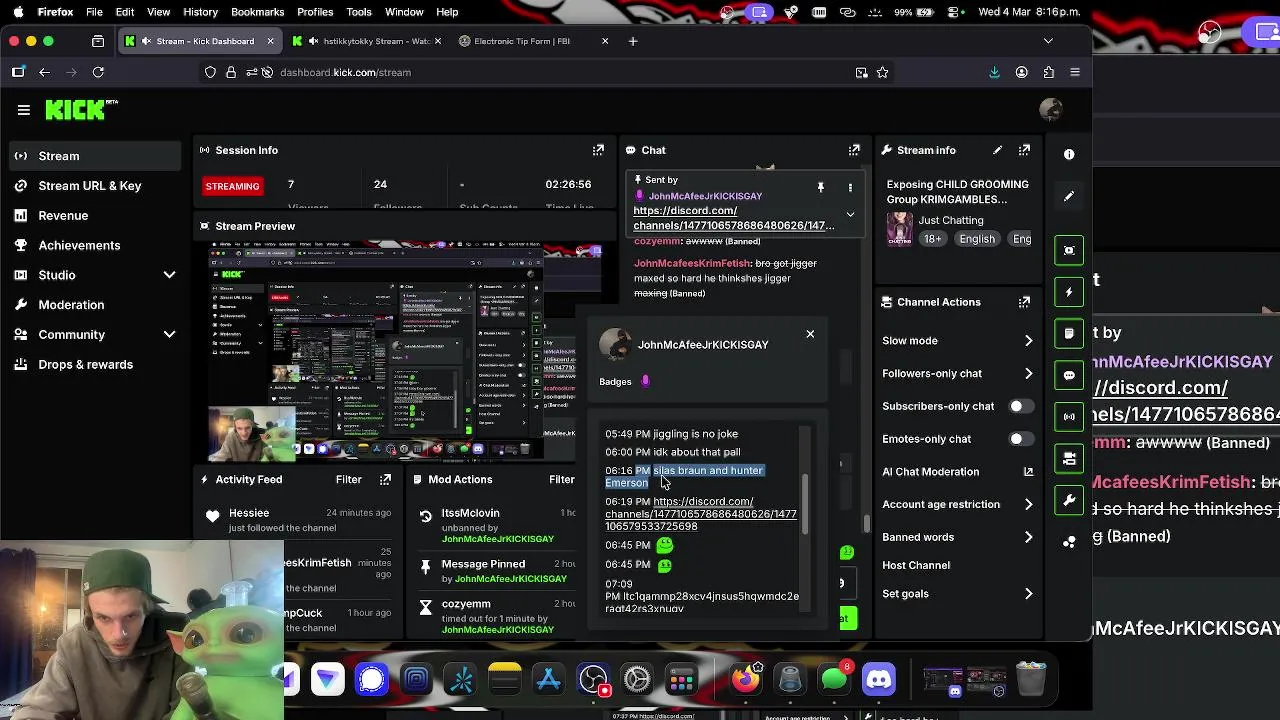
Task: Open Messages app in the Dock
Action: pos(834,680)
